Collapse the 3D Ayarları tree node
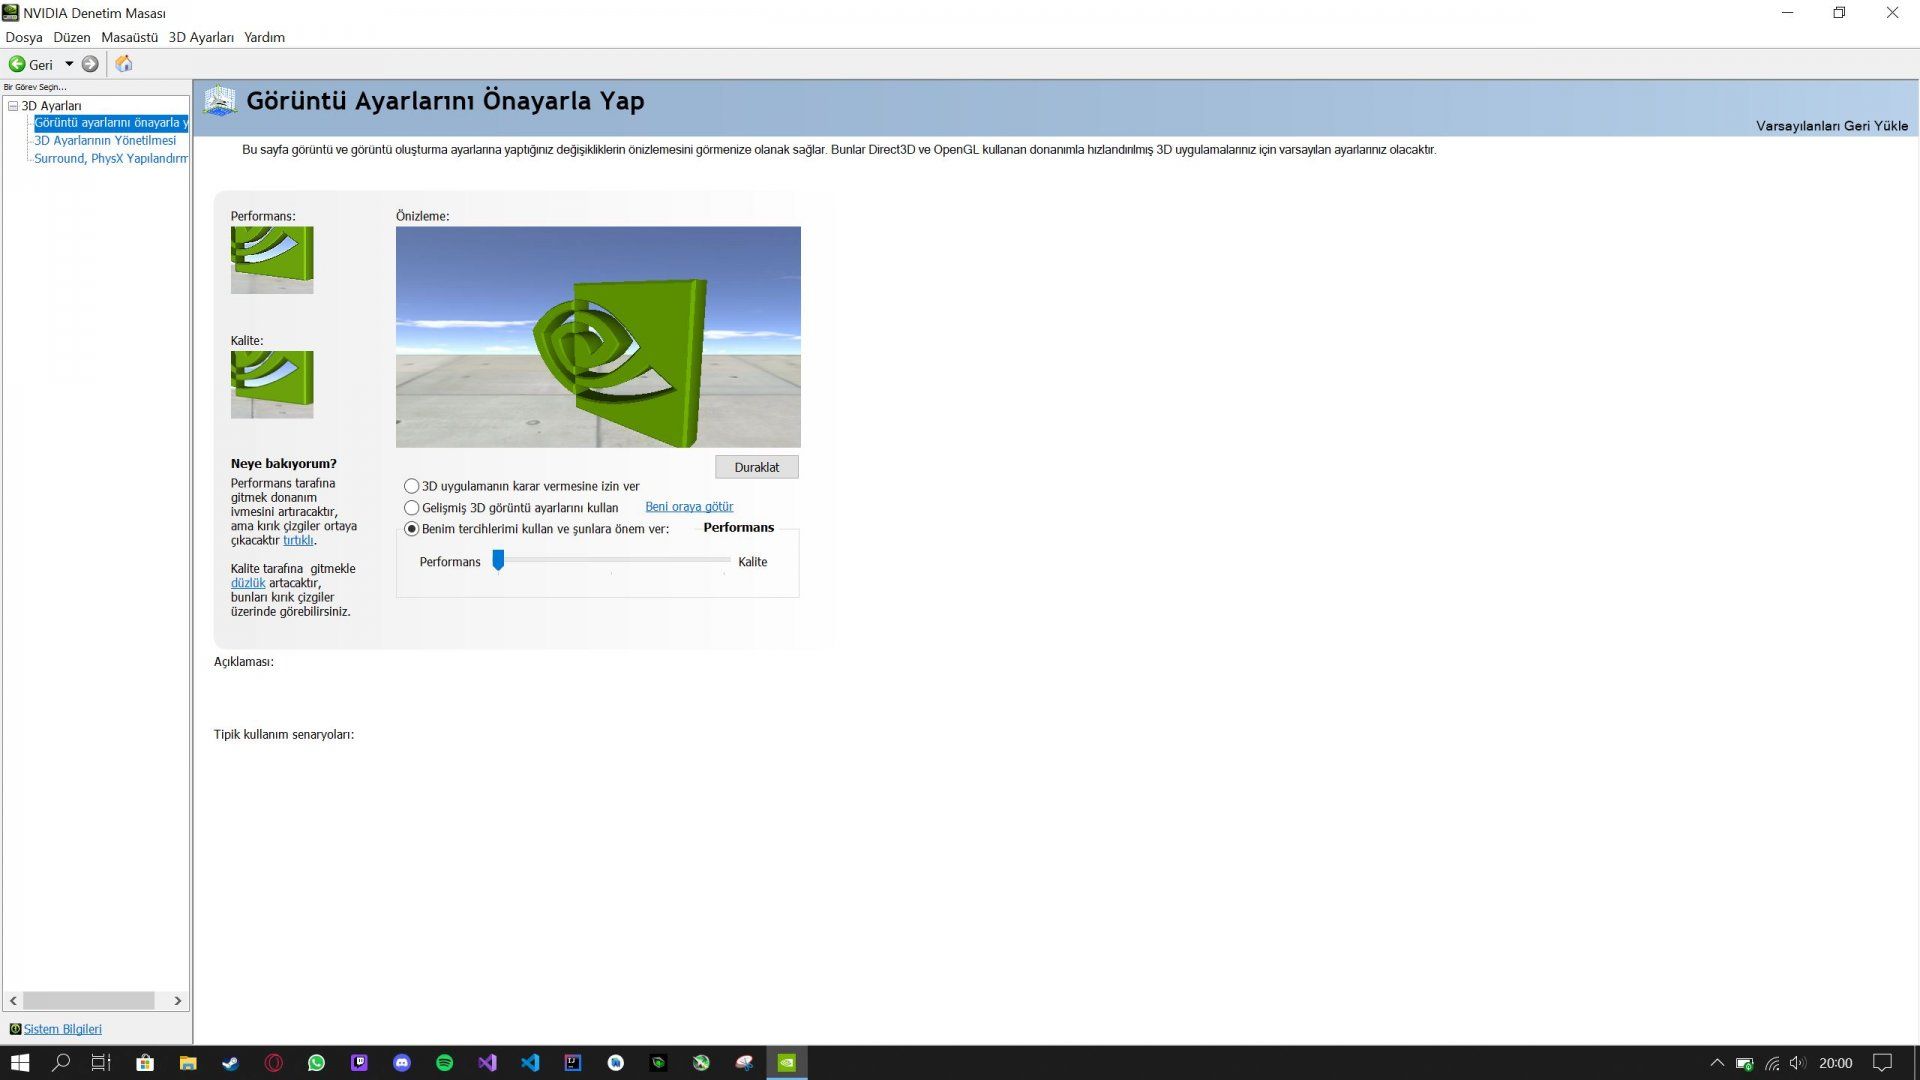This screenshot has width=1920, height=1080. click(x=13, y=106)
